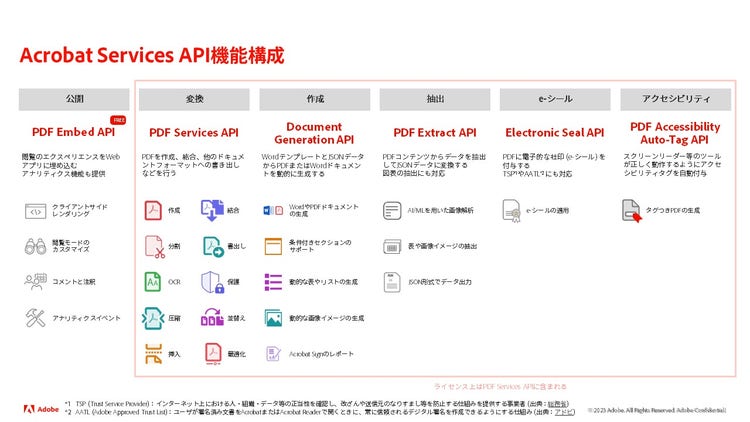Click the people icon beside コメントと注釈

tap(35, 282)
